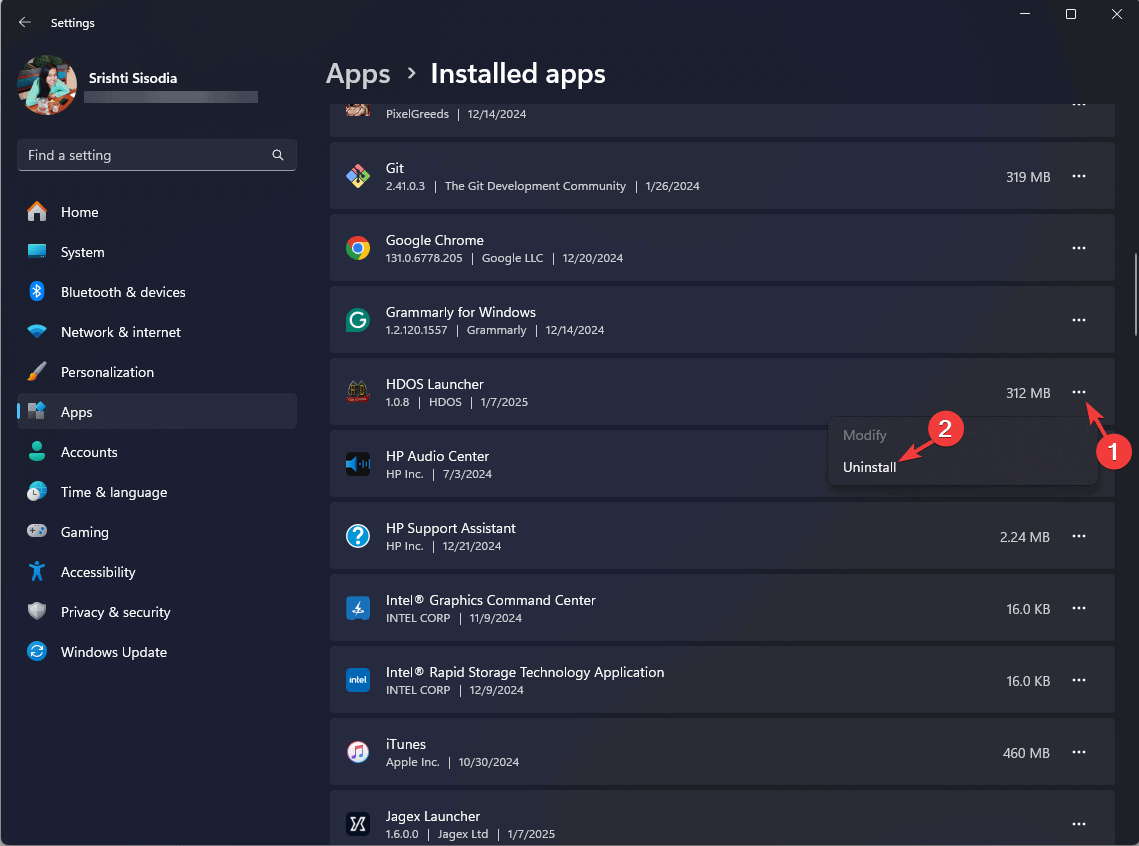Screen dimensions: 1139x846
Task: Click the HP Support Assistant question icon
Action: pyautogui.click(x=357, y=537)
